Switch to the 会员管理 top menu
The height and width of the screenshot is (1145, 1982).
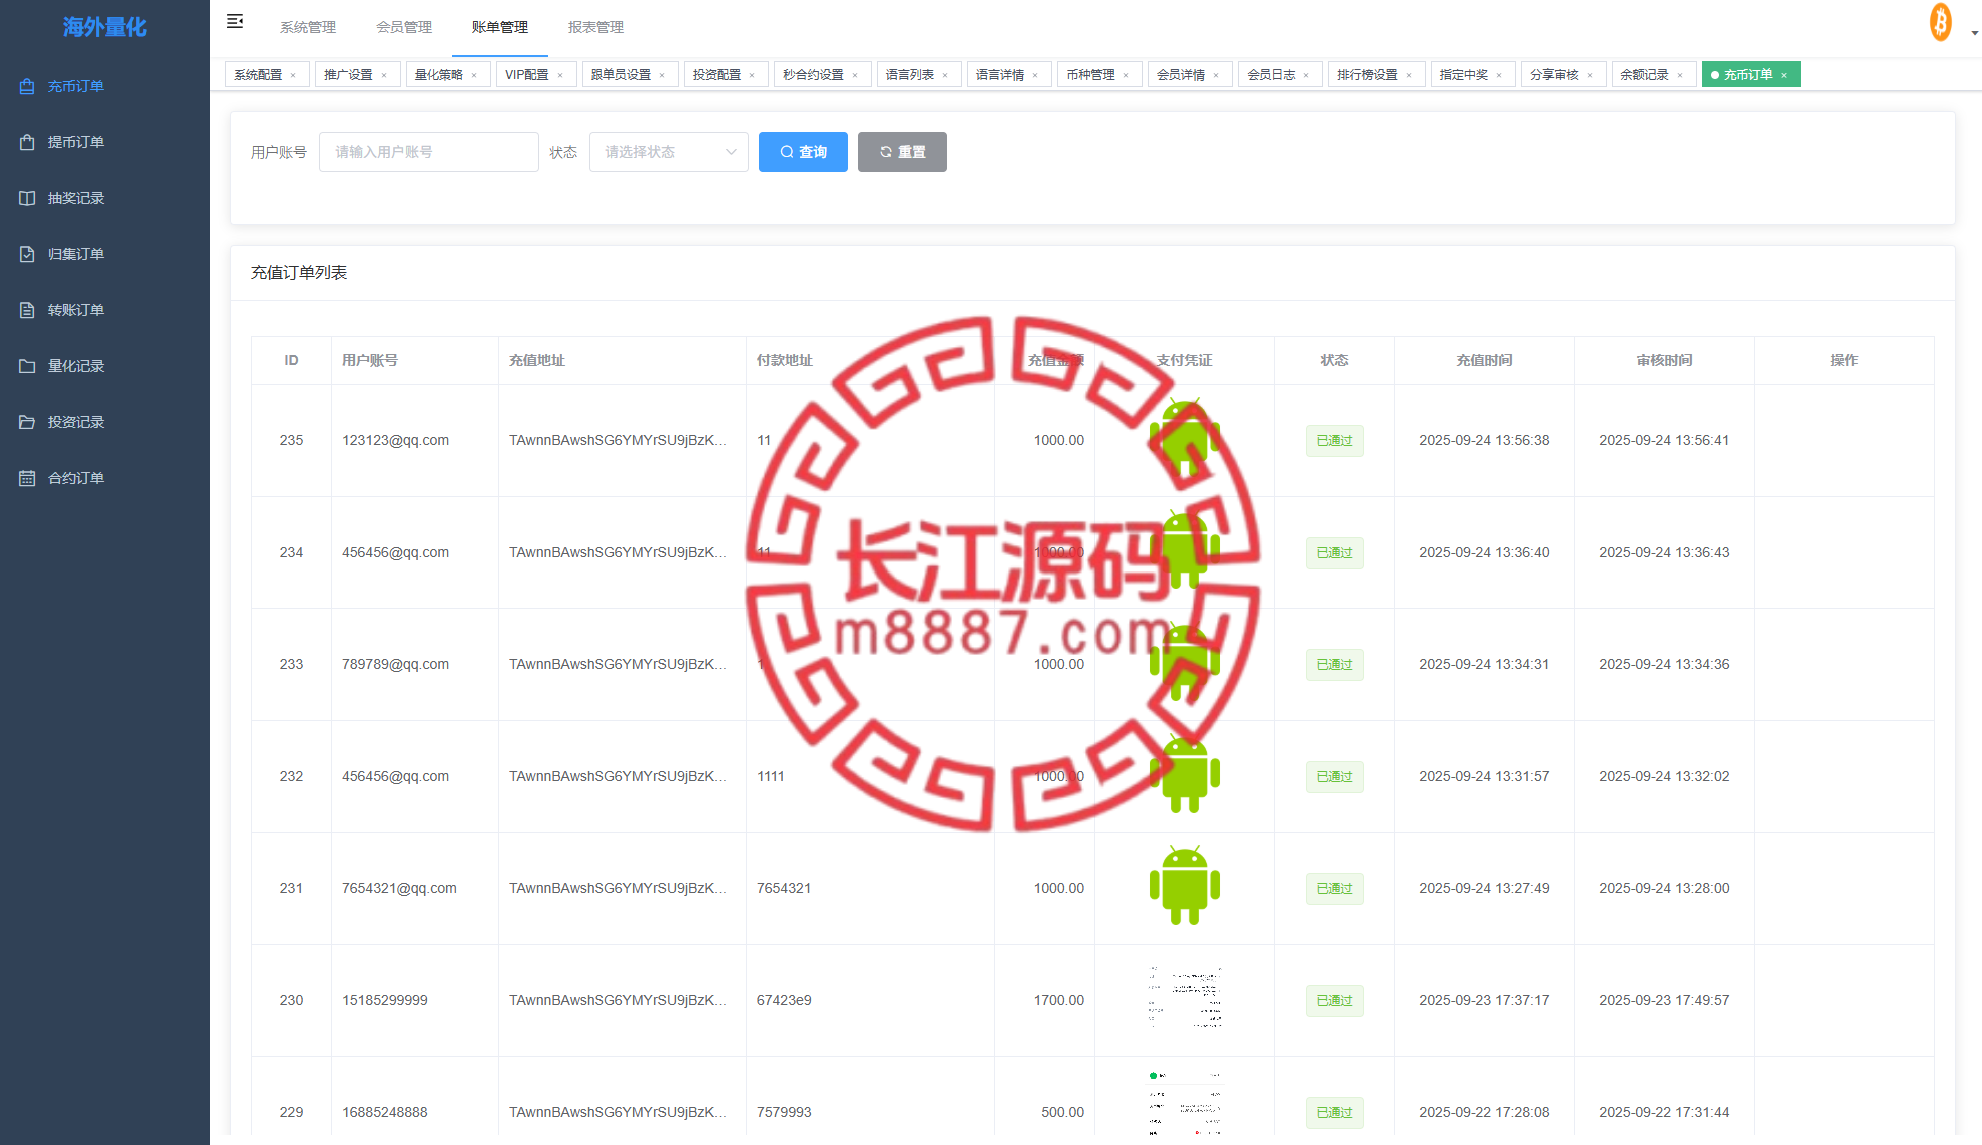(404, 27)
